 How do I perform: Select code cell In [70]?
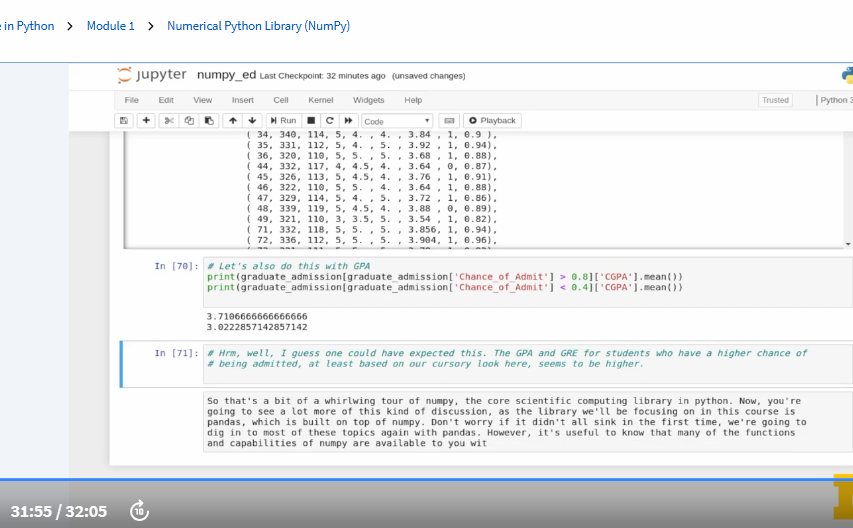528,282
